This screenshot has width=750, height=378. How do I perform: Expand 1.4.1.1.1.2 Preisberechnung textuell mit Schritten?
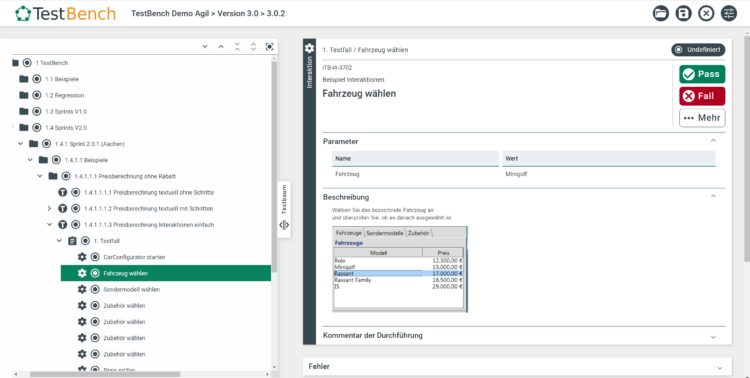coord(49,209)
